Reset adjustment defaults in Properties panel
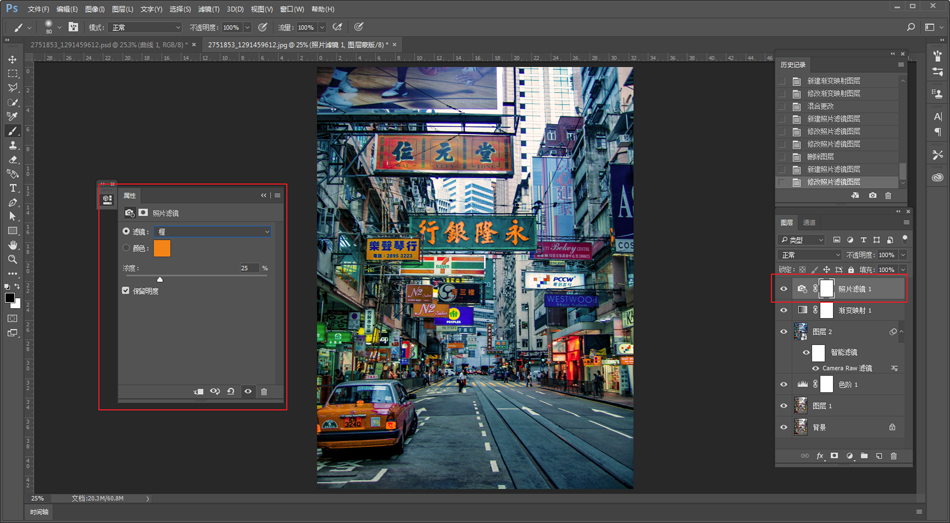 tap(231, 392)
